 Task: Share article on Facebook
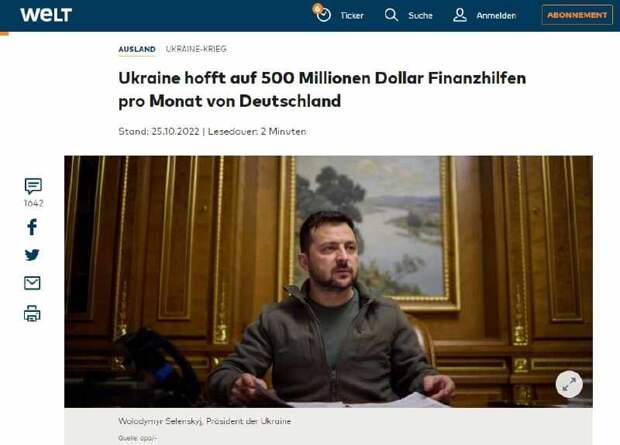[x=32, y=227]
